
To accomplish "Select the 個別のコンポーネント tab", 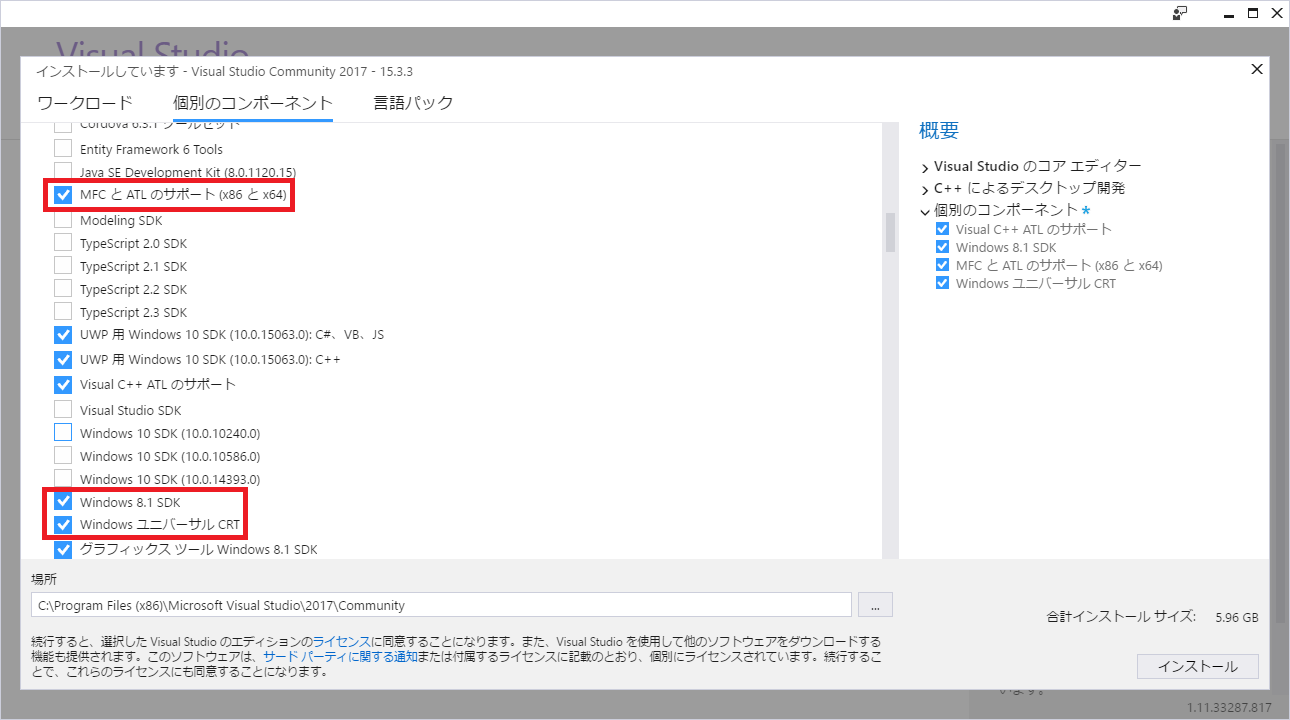I will click(253, 103).
